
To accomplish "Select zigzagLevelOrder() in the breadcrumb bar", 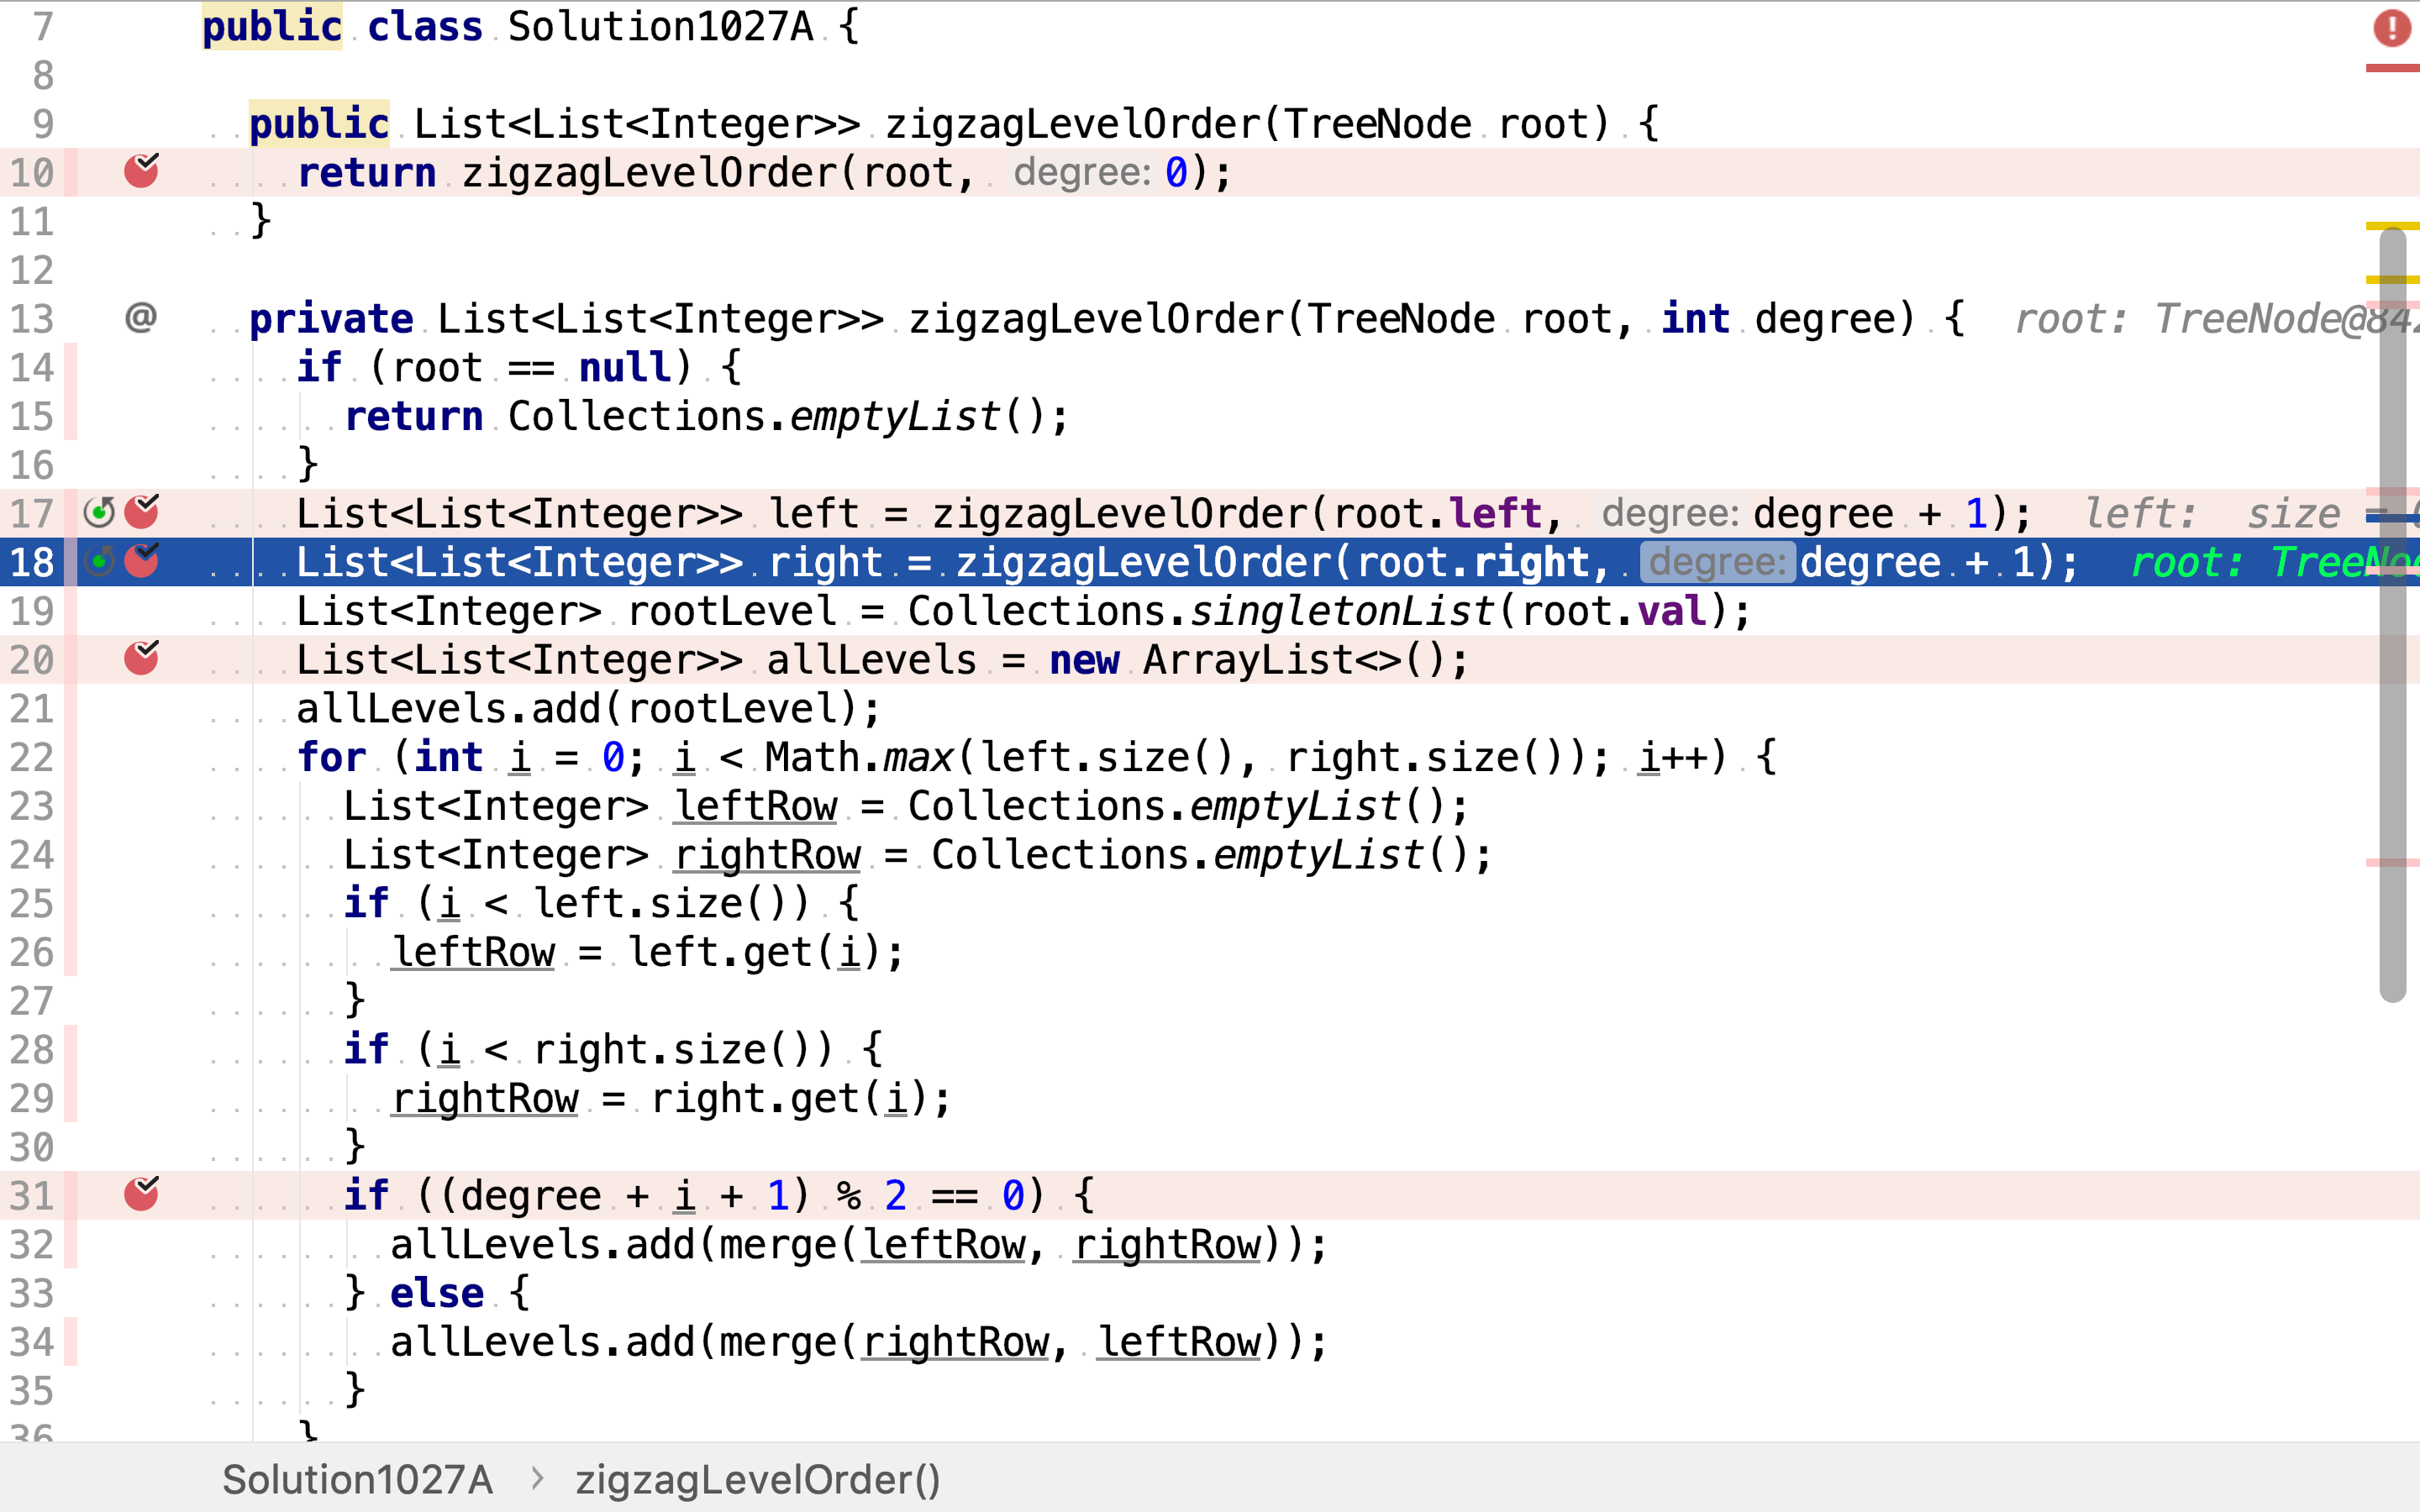I will point(757,1479).
